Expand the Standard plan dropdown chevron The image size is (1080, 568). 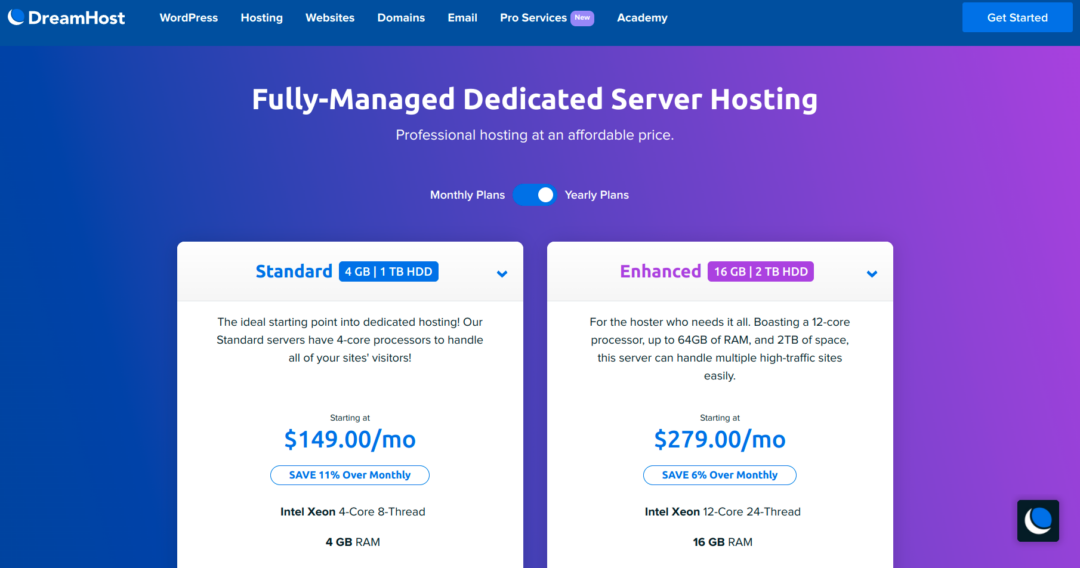coord(502,274)
